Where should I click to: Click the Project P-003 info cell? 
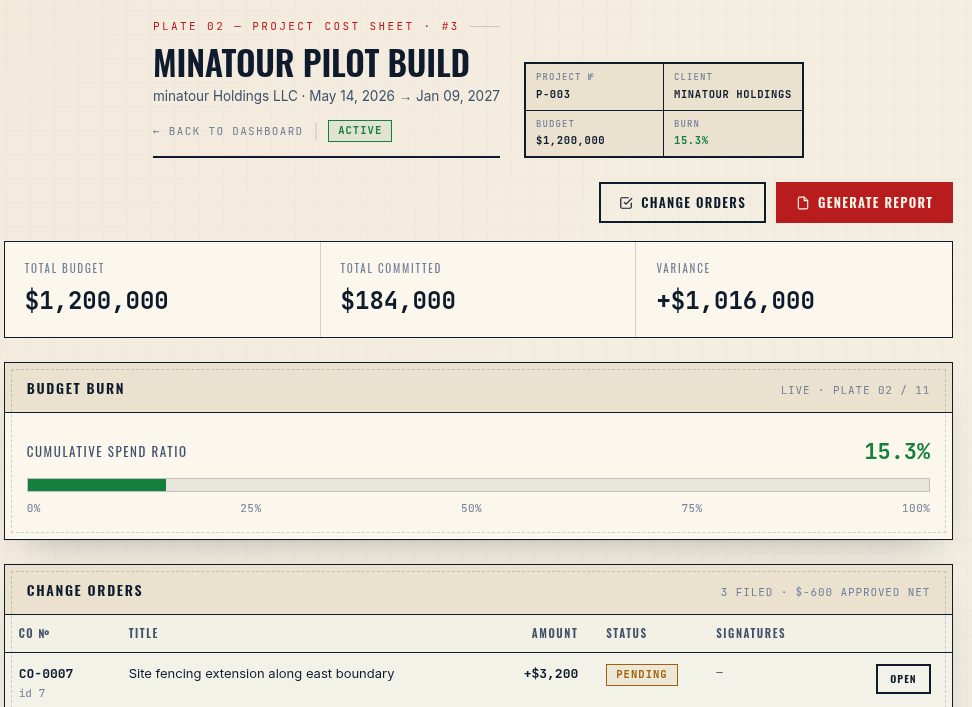click(594, 87)
